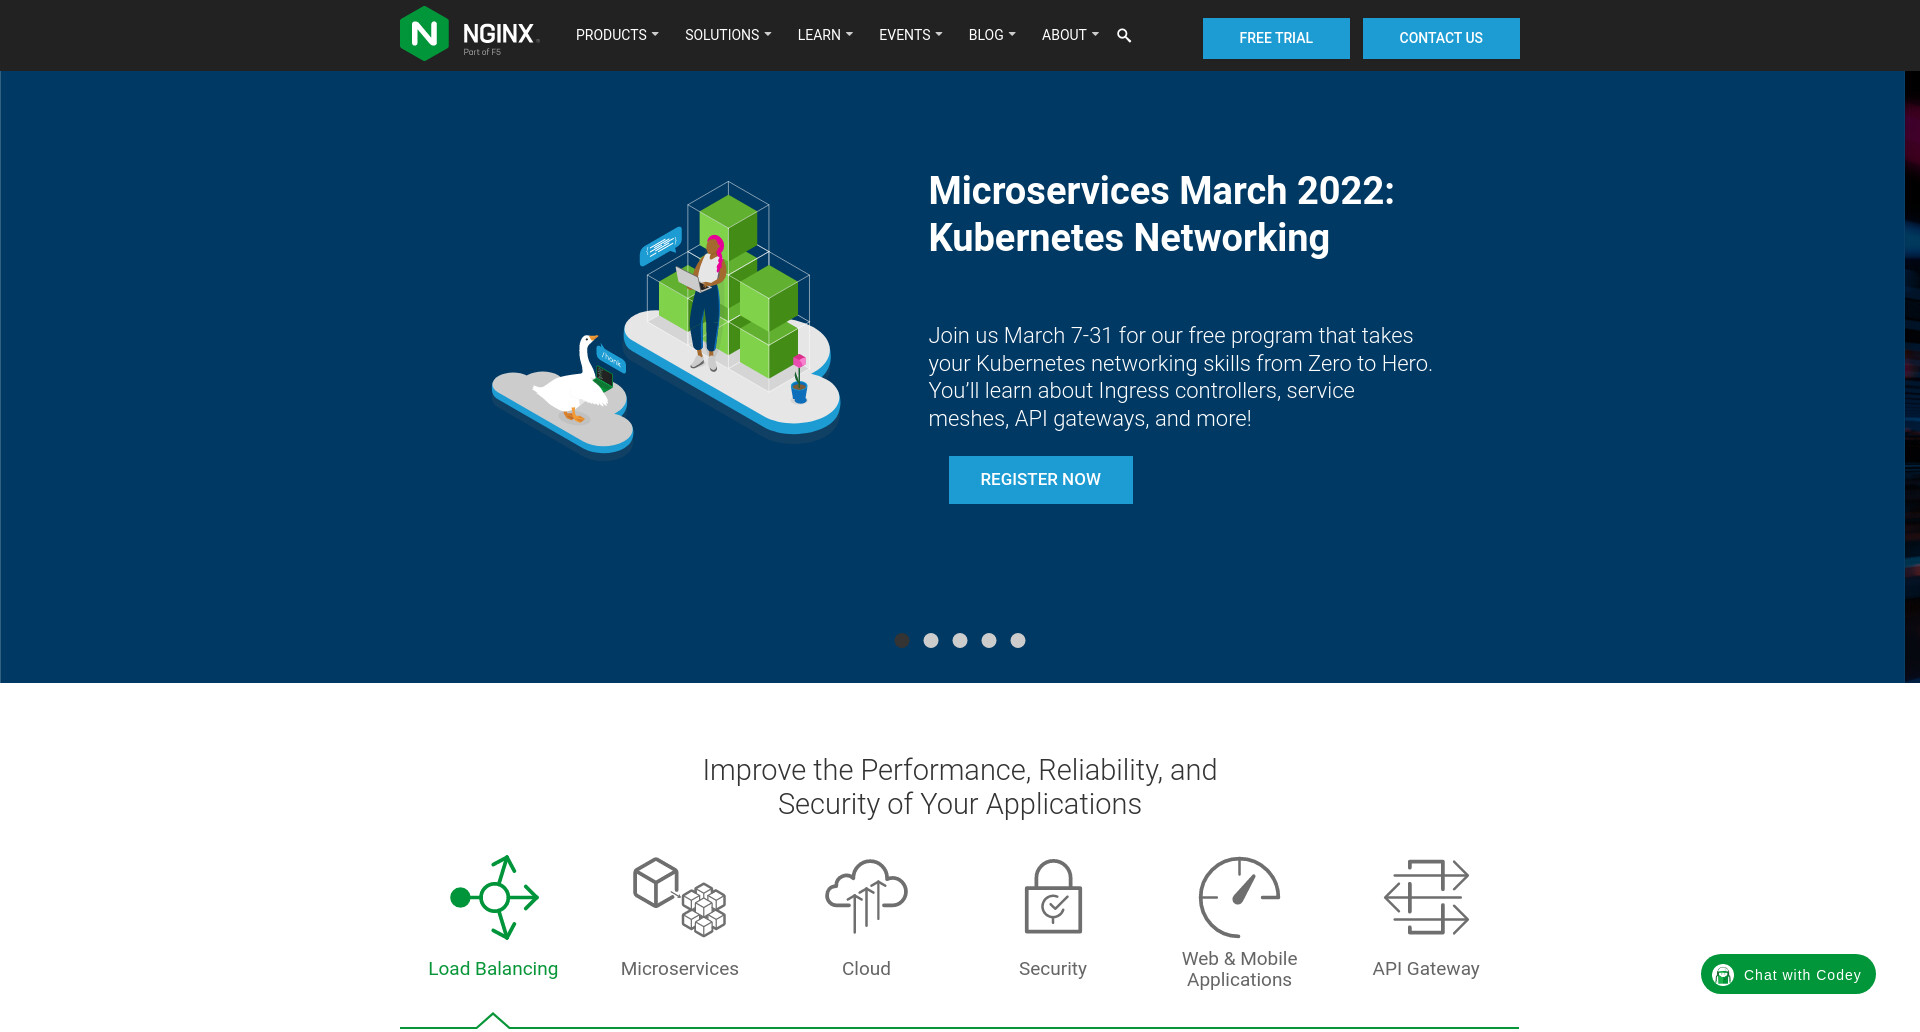The width and height of the screenshot is (1920, 1032).
Task: Select the Load Balancing arrows icon
Action: tap(494, 897)
